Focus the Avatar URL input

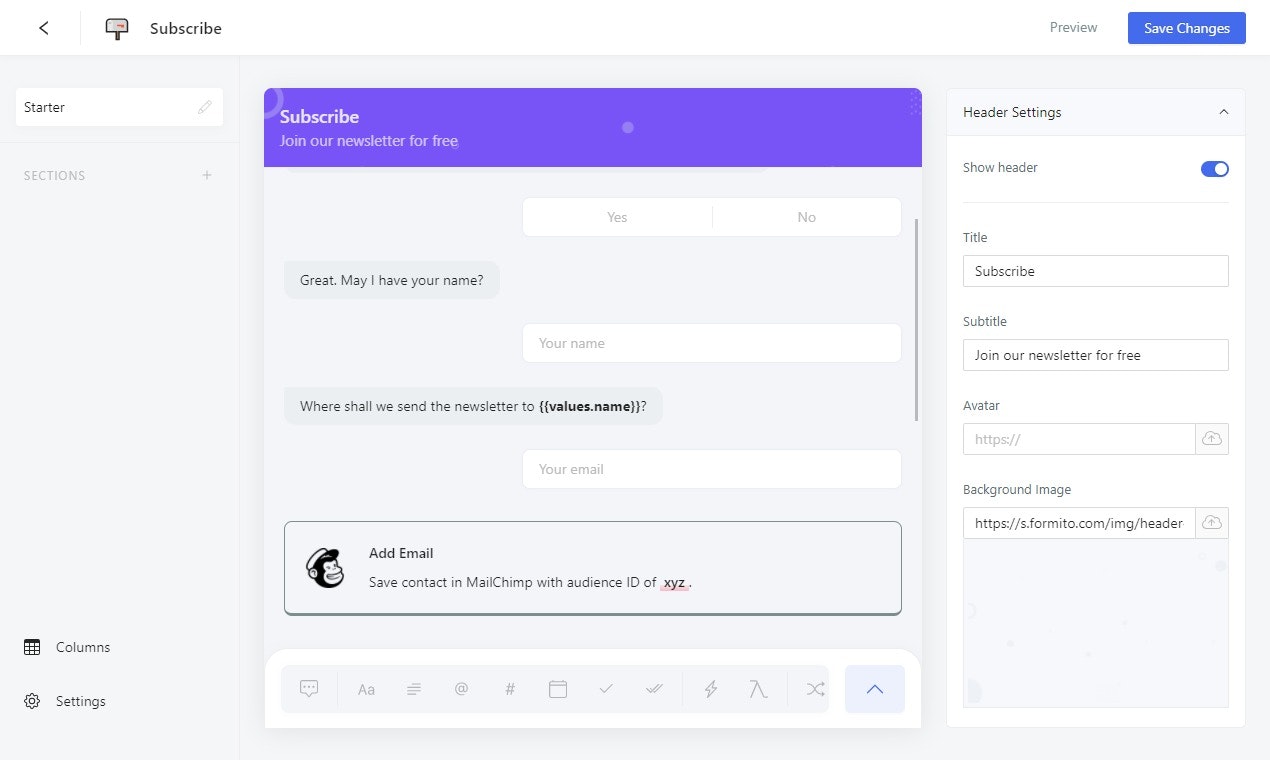(1079, 439)
